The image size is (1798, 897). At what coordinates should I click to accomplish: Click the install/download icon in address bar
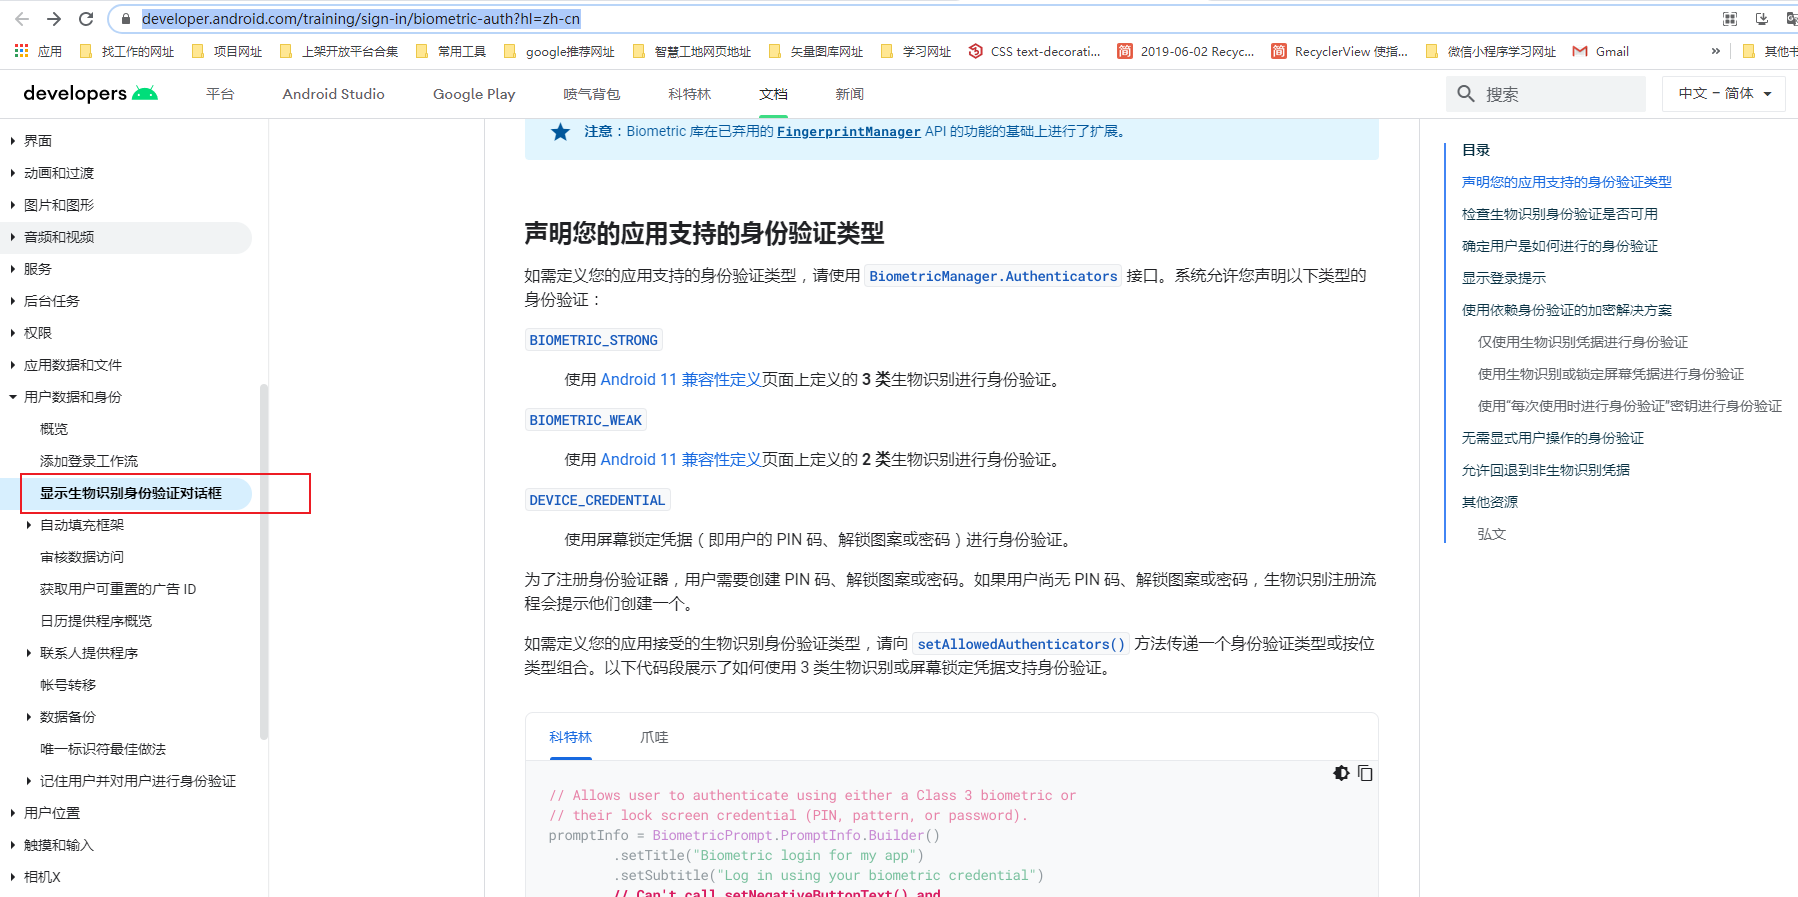1762,19
